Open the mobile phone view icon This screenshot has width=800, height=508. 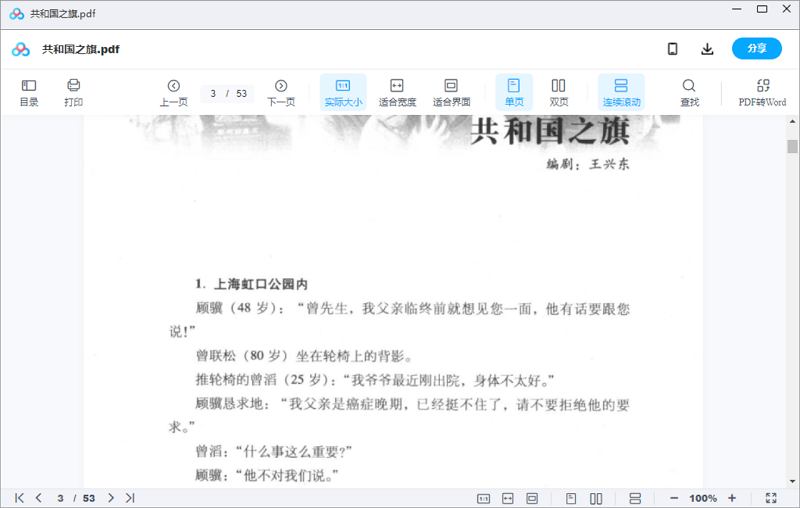[673, 49]
